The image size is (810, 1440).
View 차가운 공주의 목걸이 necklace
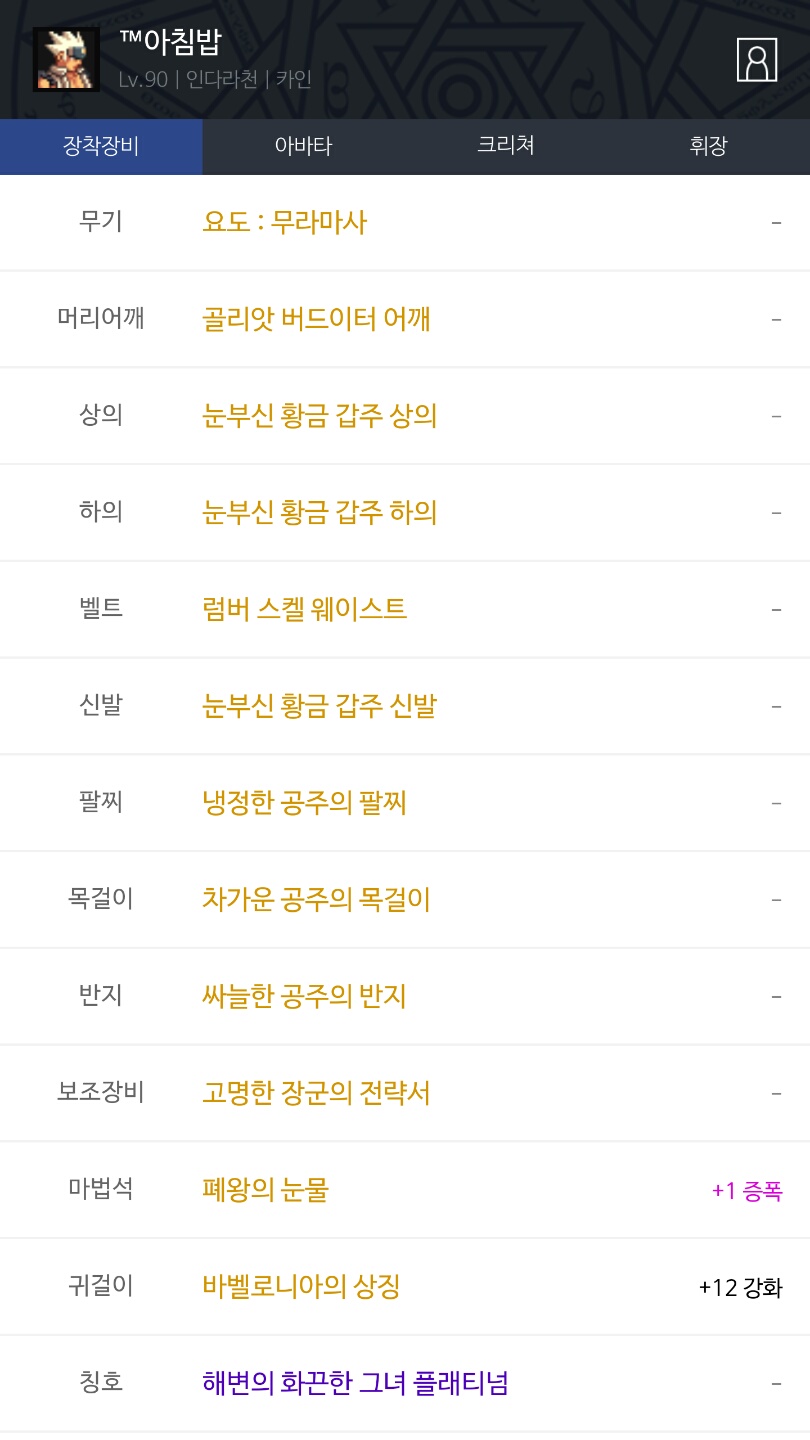(x=316, y=899)
